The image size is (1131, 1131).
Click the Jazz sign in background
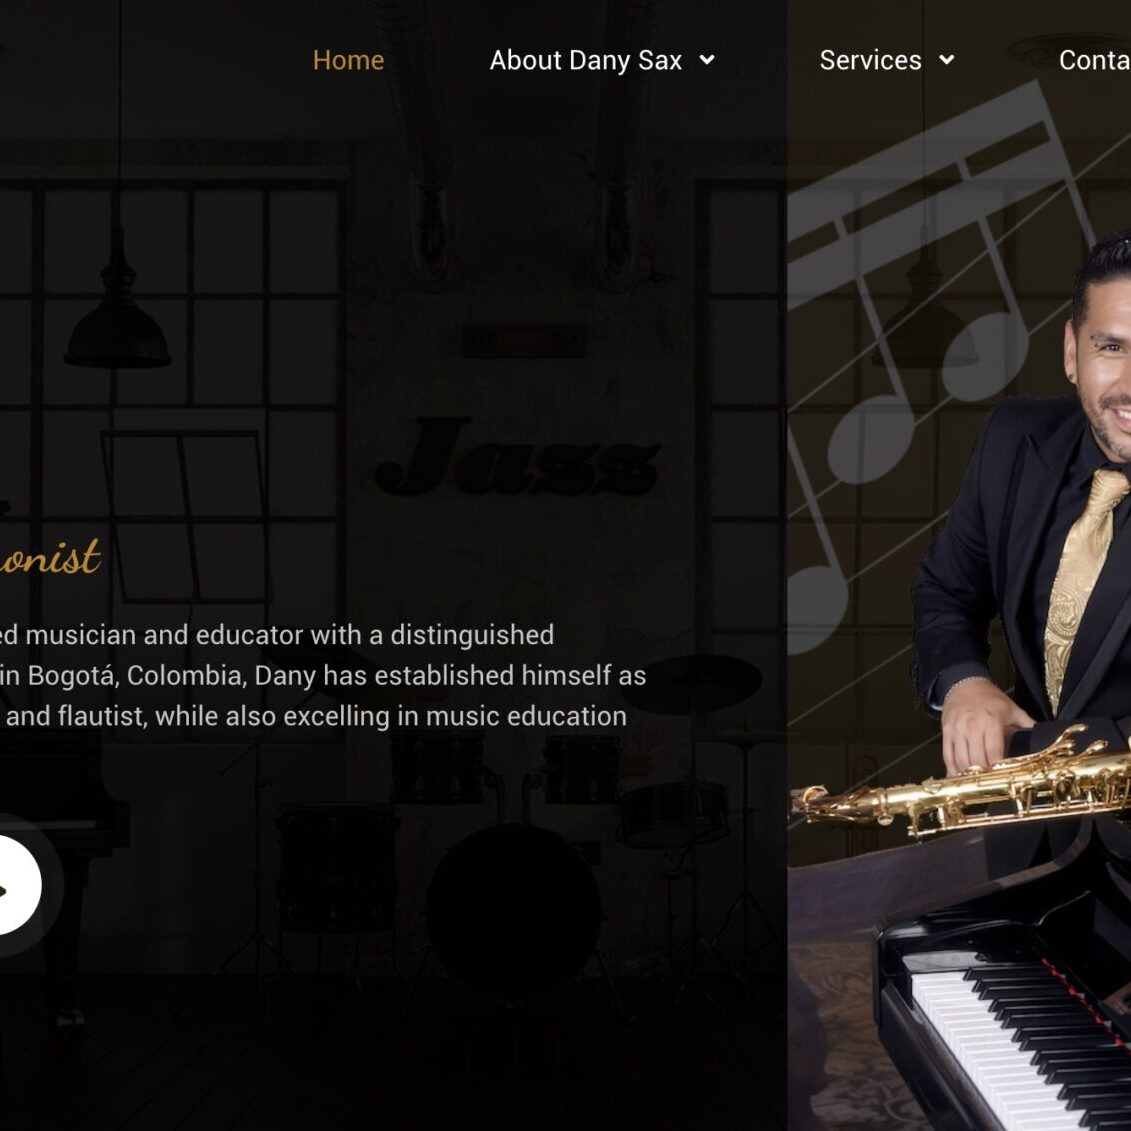pos(517,457)
